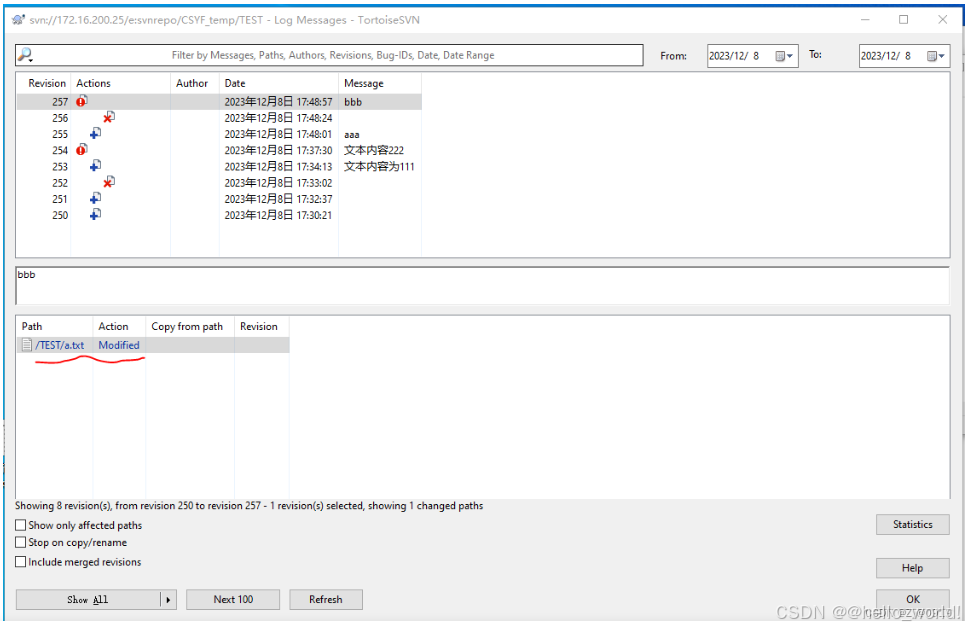Open the Statistics dialog
This screenshot has height=630, width=965.
click(x=912, y=524)
